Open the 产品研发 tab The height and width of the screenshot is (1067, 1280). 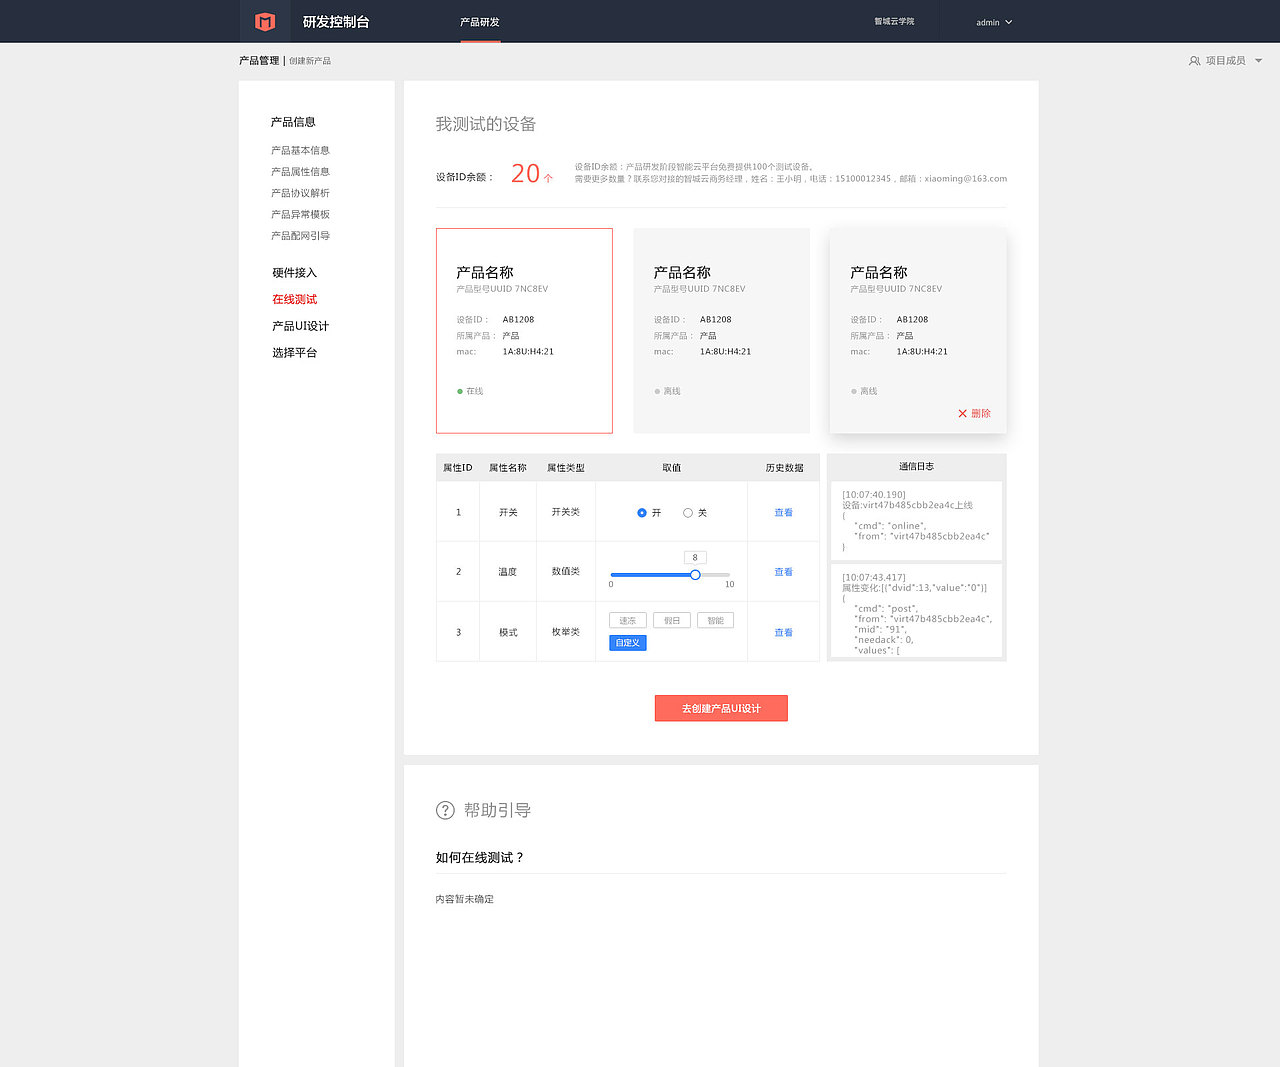pyautogui.click(x=480, y=22)
